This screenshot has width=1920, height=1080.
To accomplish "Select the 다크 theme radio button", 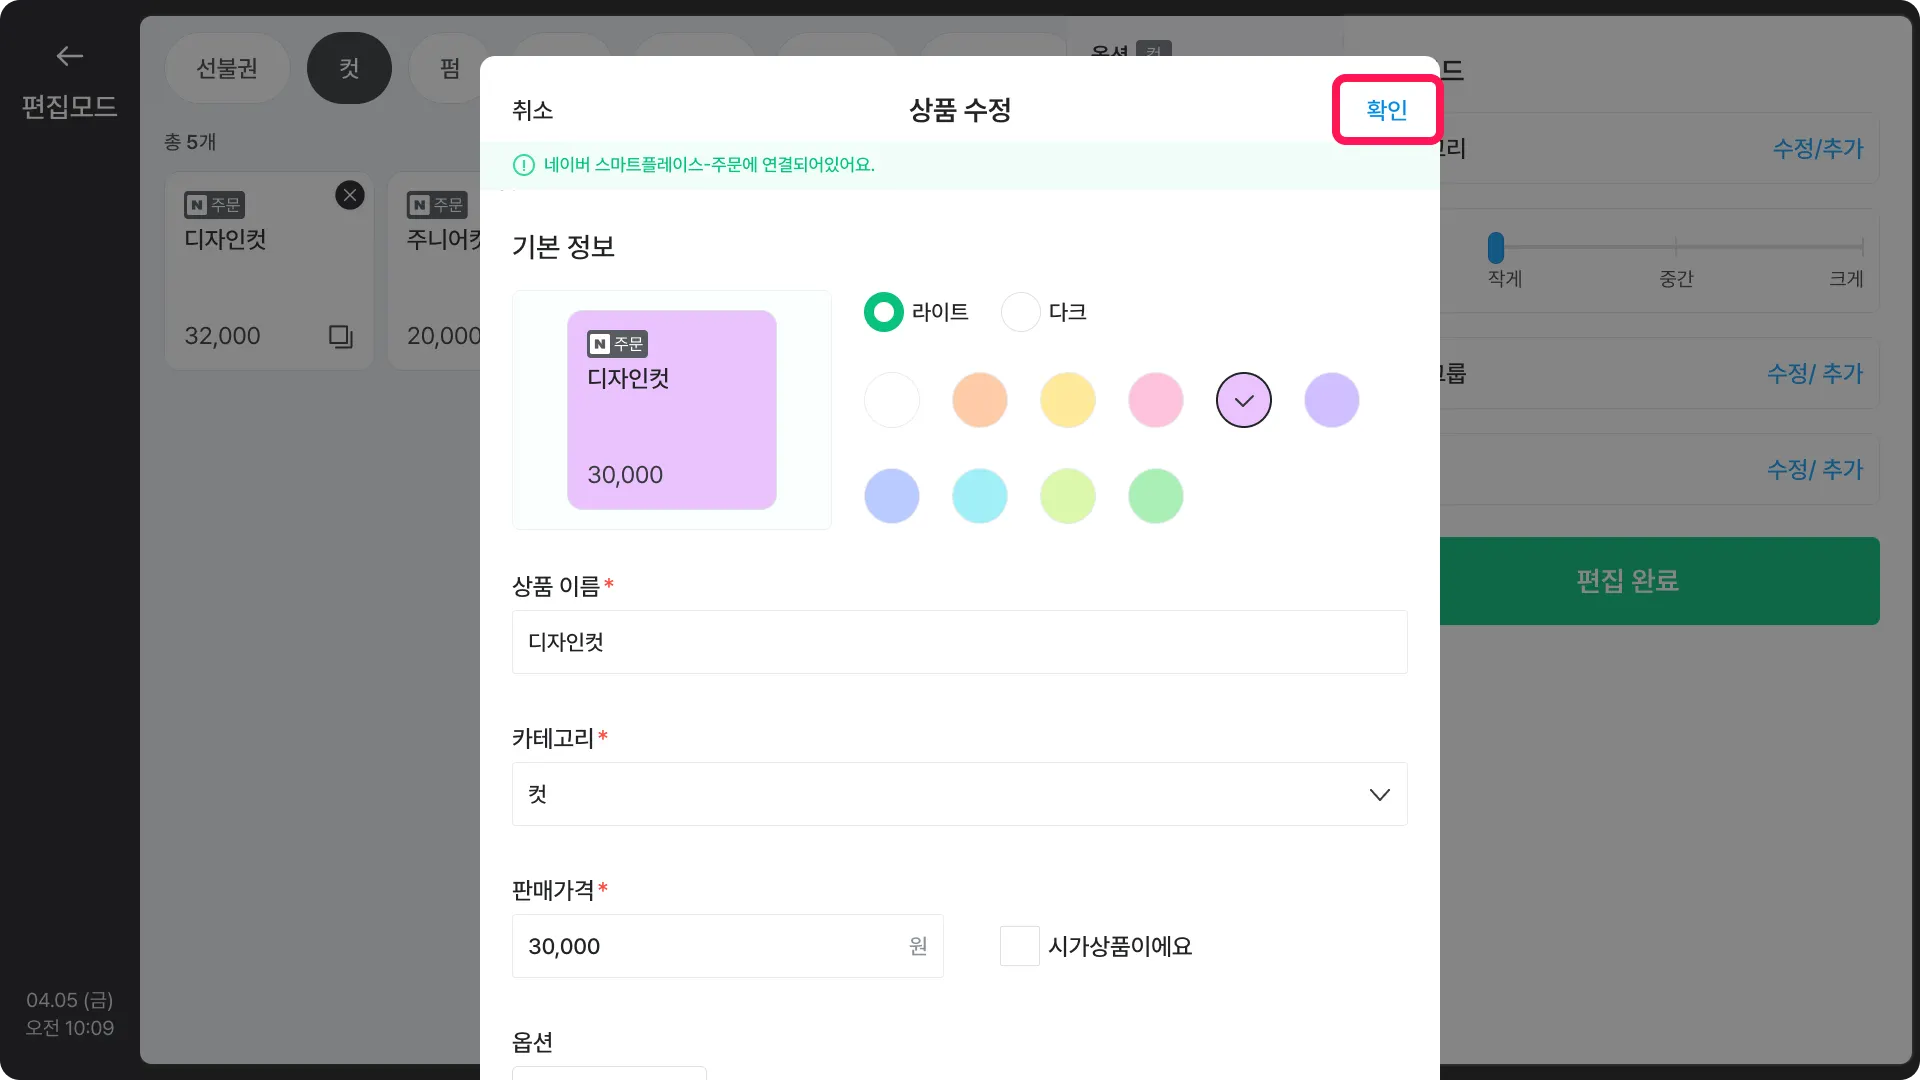I will 1020,312.
